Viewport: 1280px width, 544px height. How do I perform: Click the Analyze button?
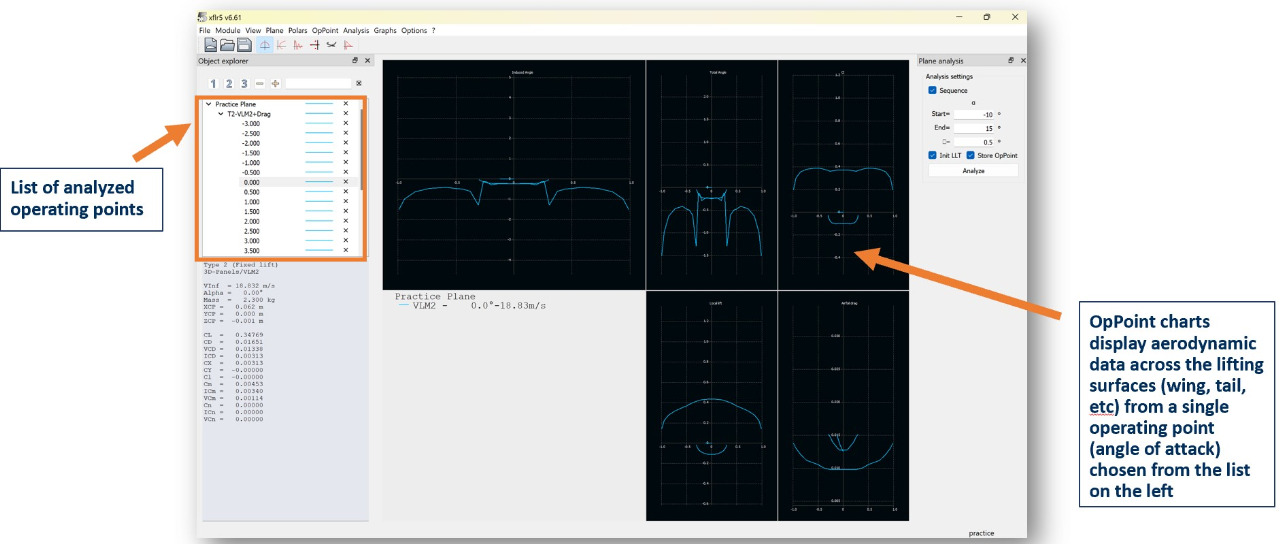click(x=973, y=171)
